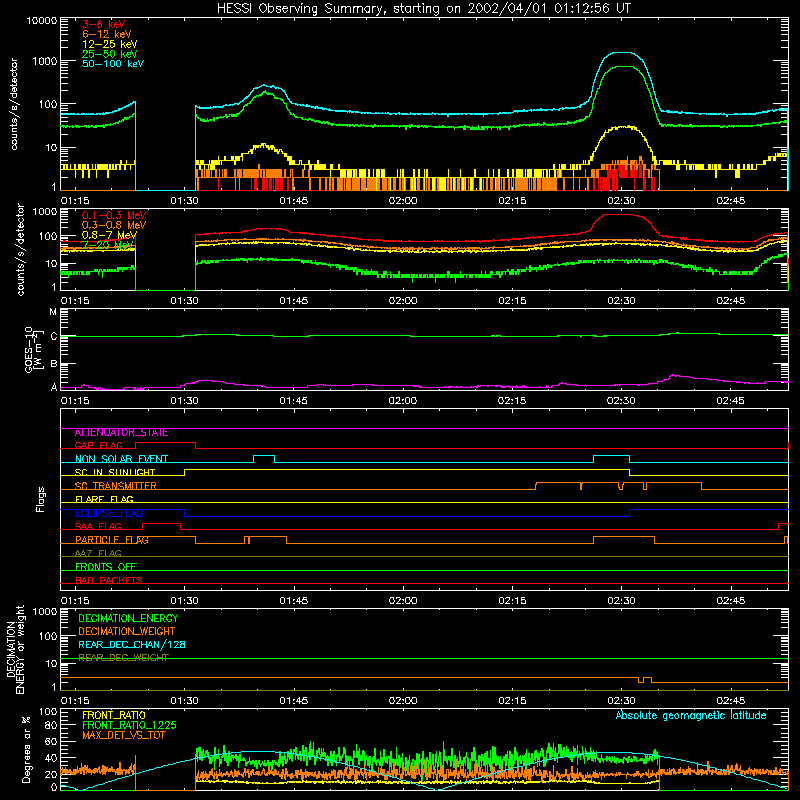Click the MAX_DET_VS_TOT legend label
The image size is (800, 800).
[x=123, y=735]
